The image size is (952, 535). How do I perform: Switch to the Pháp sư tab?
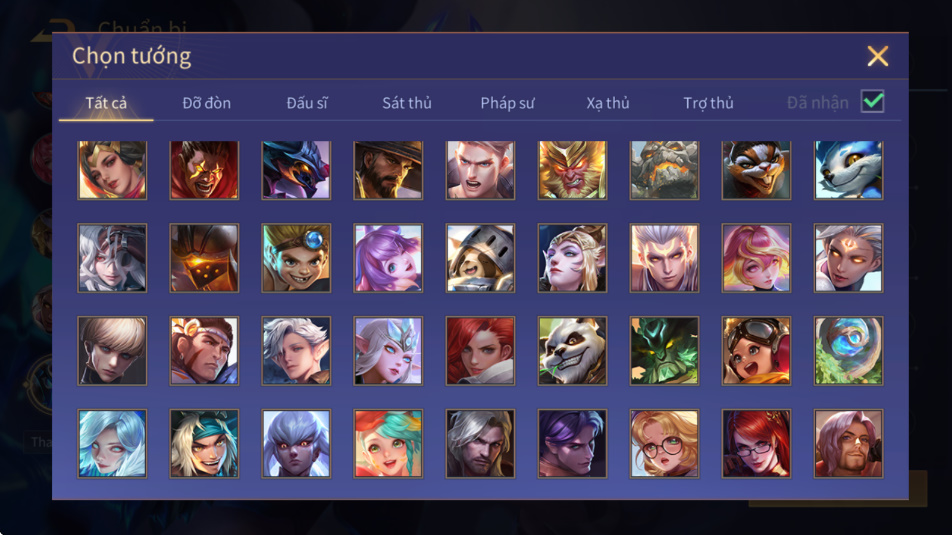click(508, 103)
